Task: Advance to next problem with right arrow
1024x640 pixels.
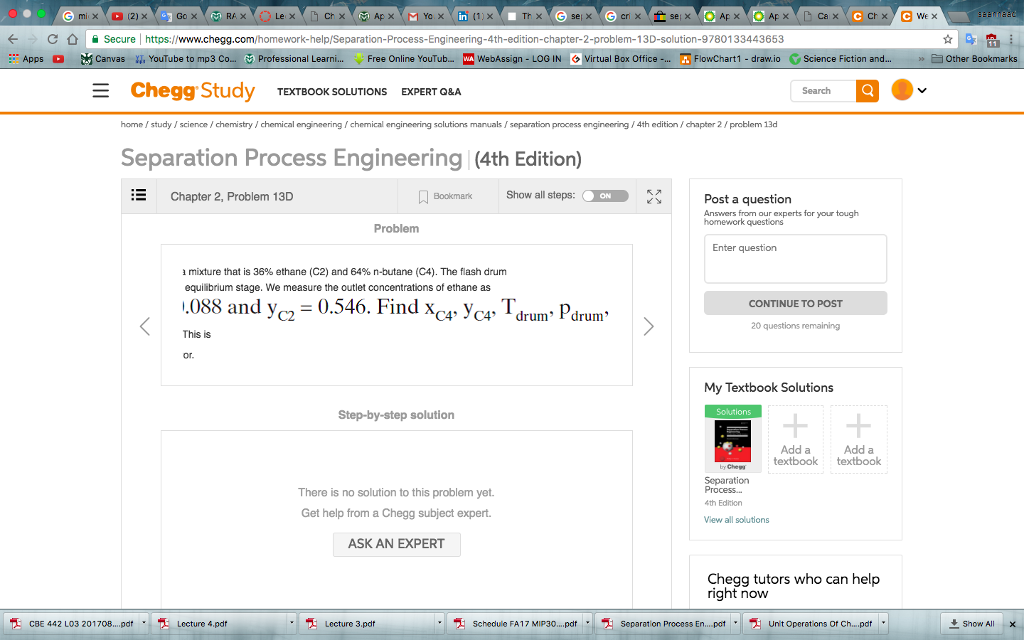Action: tap(649, 326)
